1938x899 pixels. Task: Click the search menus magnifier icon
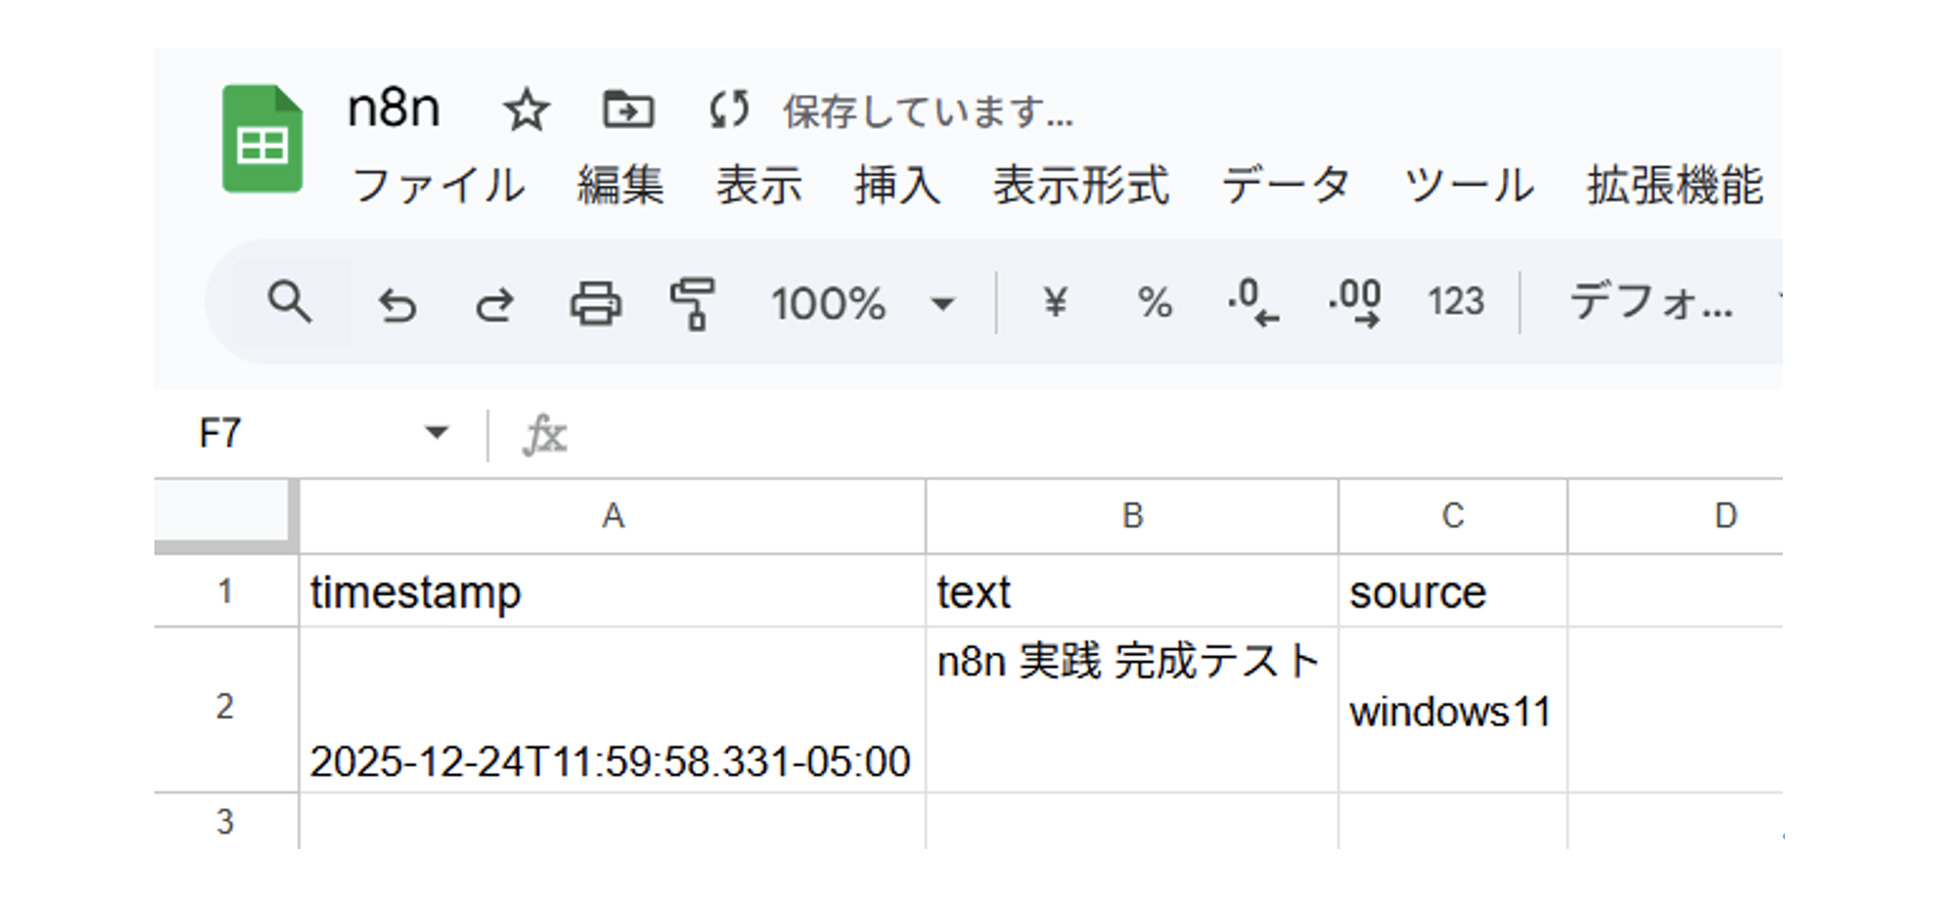pos(290,301)
